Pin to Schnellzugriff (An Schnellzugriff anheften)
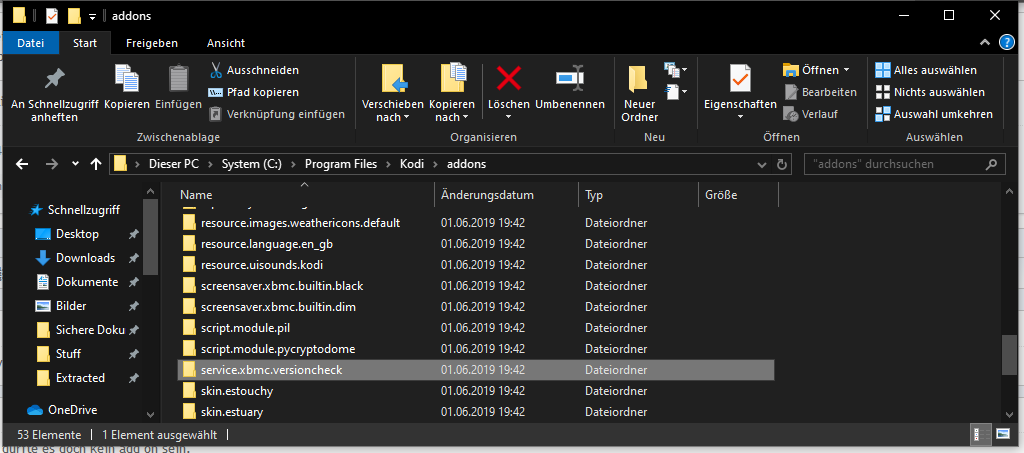The width and height of the screenshot is (1024, 453). [54, 94]
